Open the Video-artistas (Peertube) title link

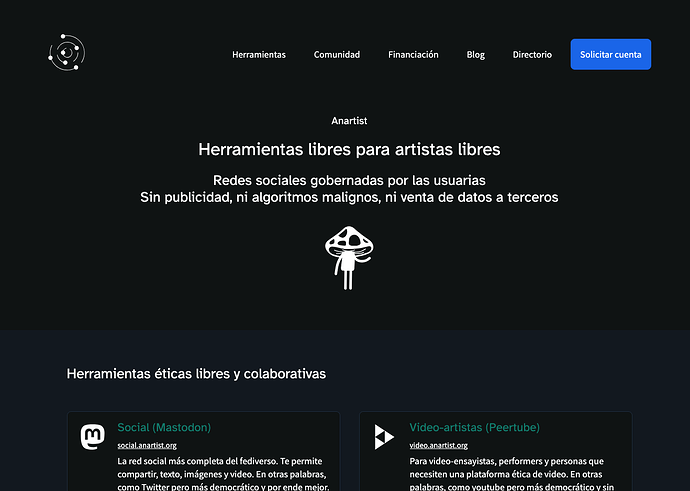click(x=475, y=427)
